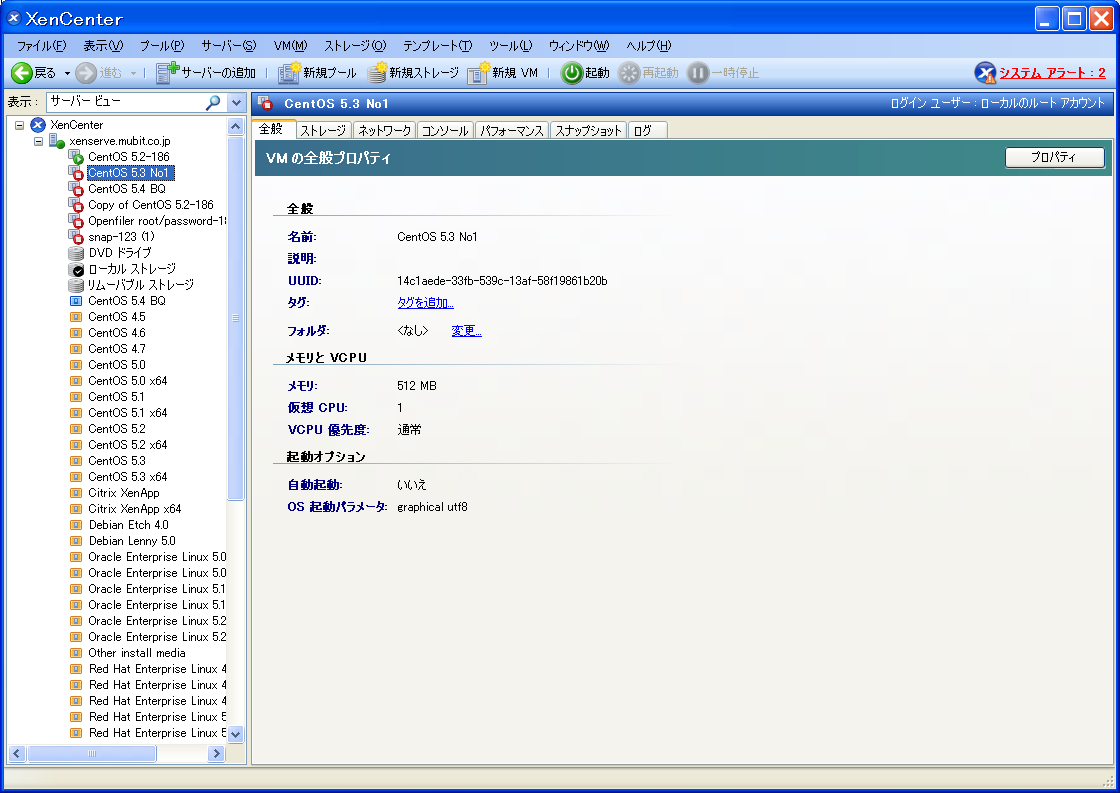Open the サーバー(S) menu
The width and height of the screenshot is (1120, 793).
[228, 46]
